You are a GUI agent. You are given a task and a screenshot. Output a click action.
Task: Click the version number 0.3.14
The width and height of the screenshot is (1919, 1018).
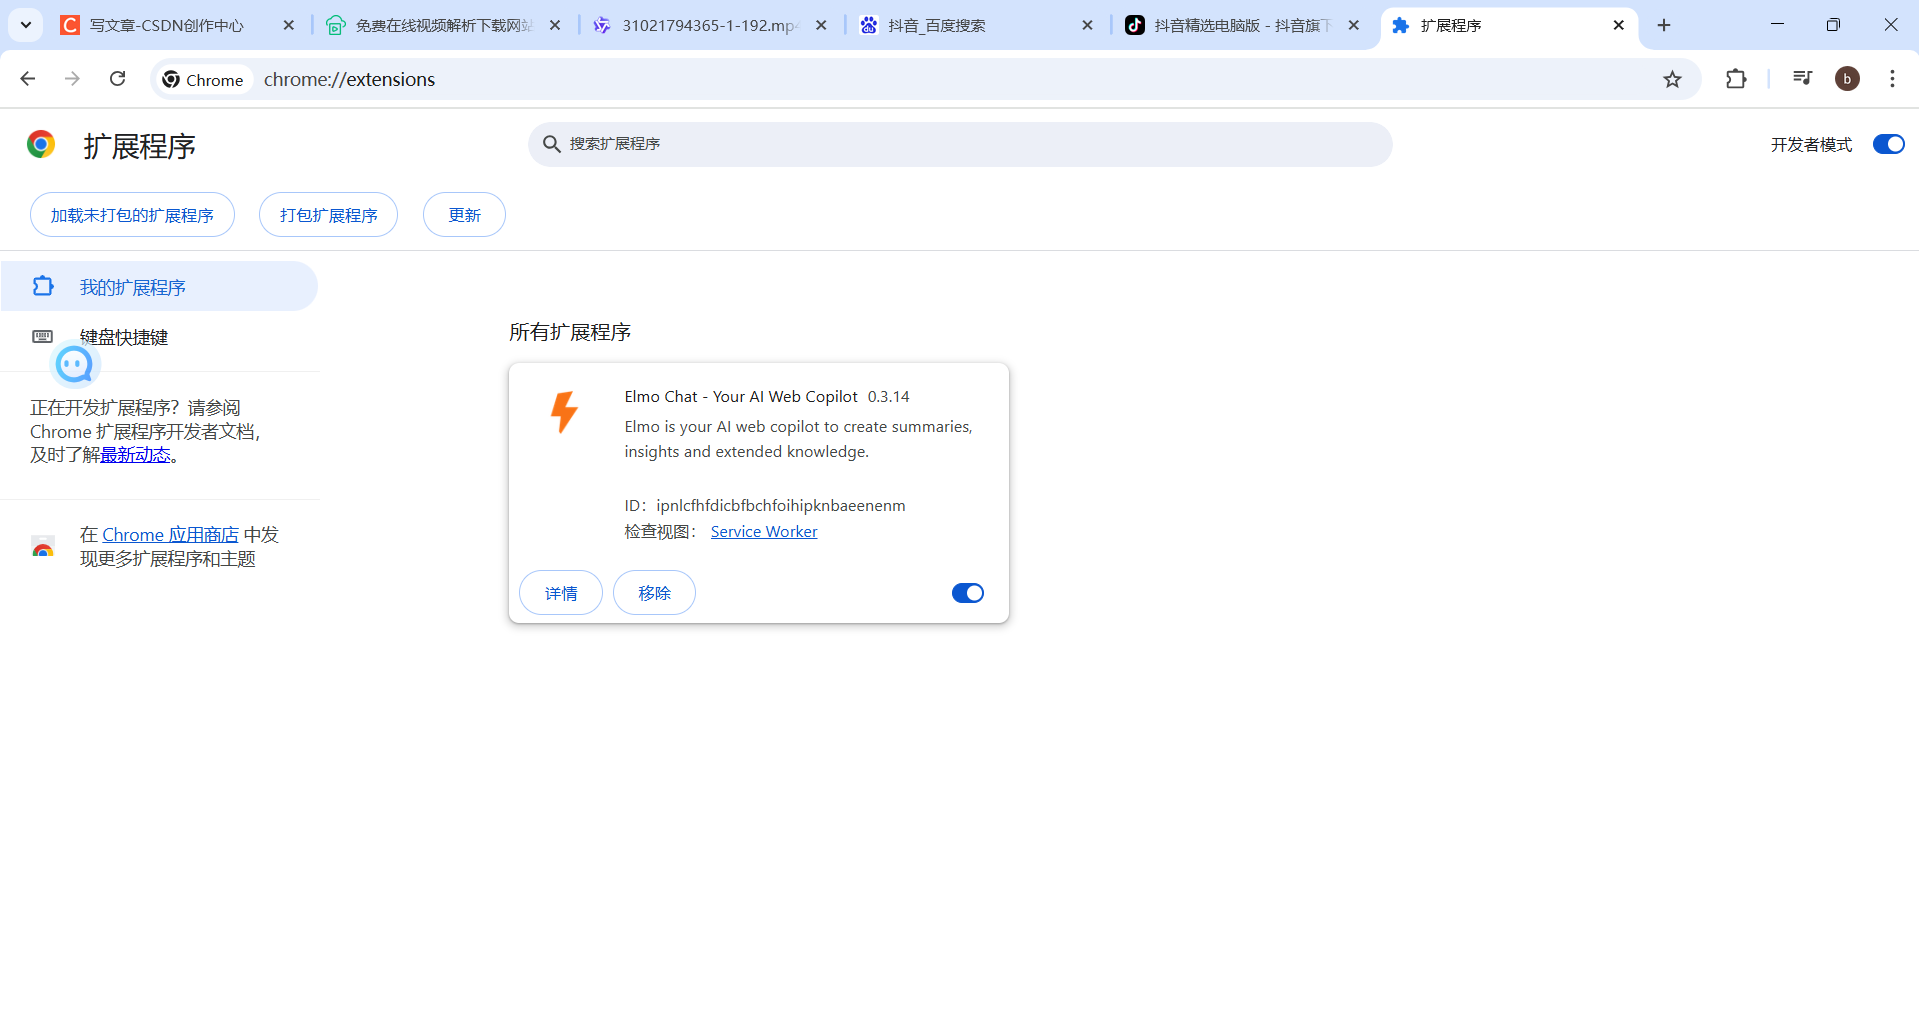click(x=889, y=397)
